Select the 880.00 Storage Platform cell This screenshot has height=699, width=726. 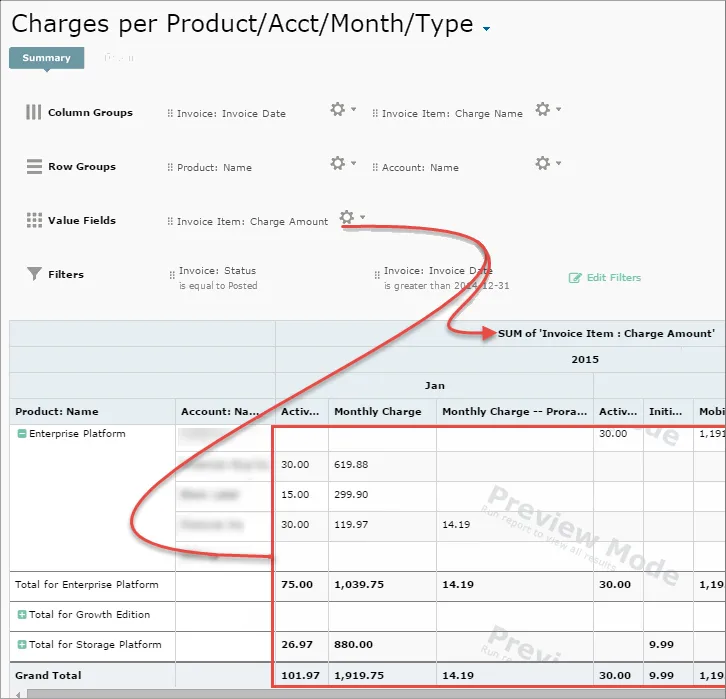(x=382, y=645)
